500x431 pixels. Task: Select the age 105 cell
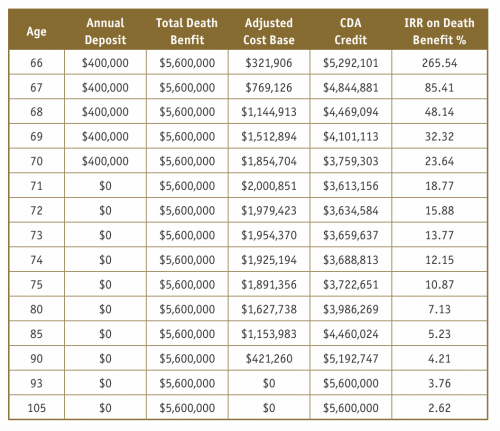(x=36, y=408)
